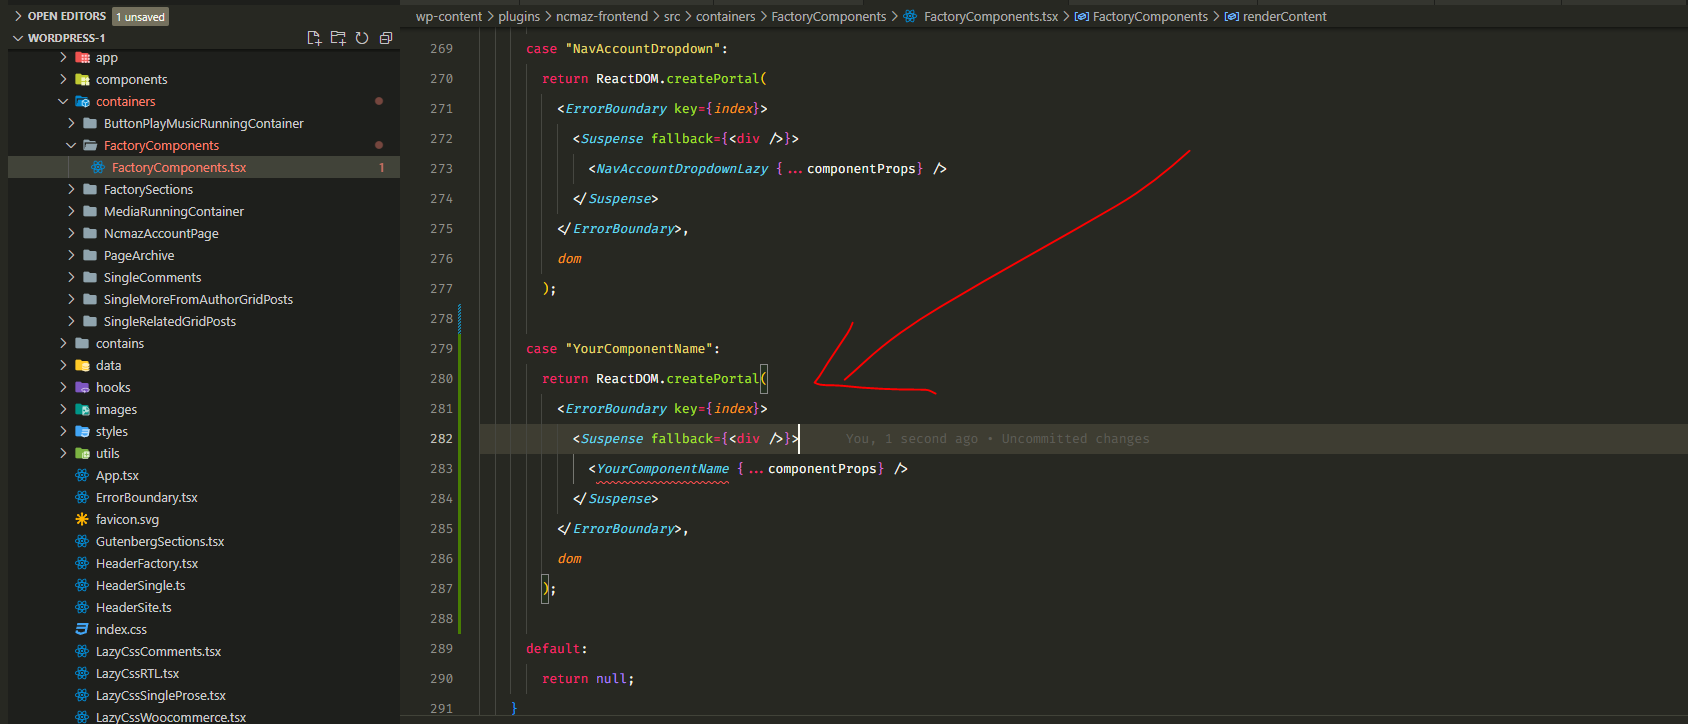Image resolution: width=1688 pixels, height=724 pixels.
Task: Click the HeaderSite.ts file icon
Action: 82,608
